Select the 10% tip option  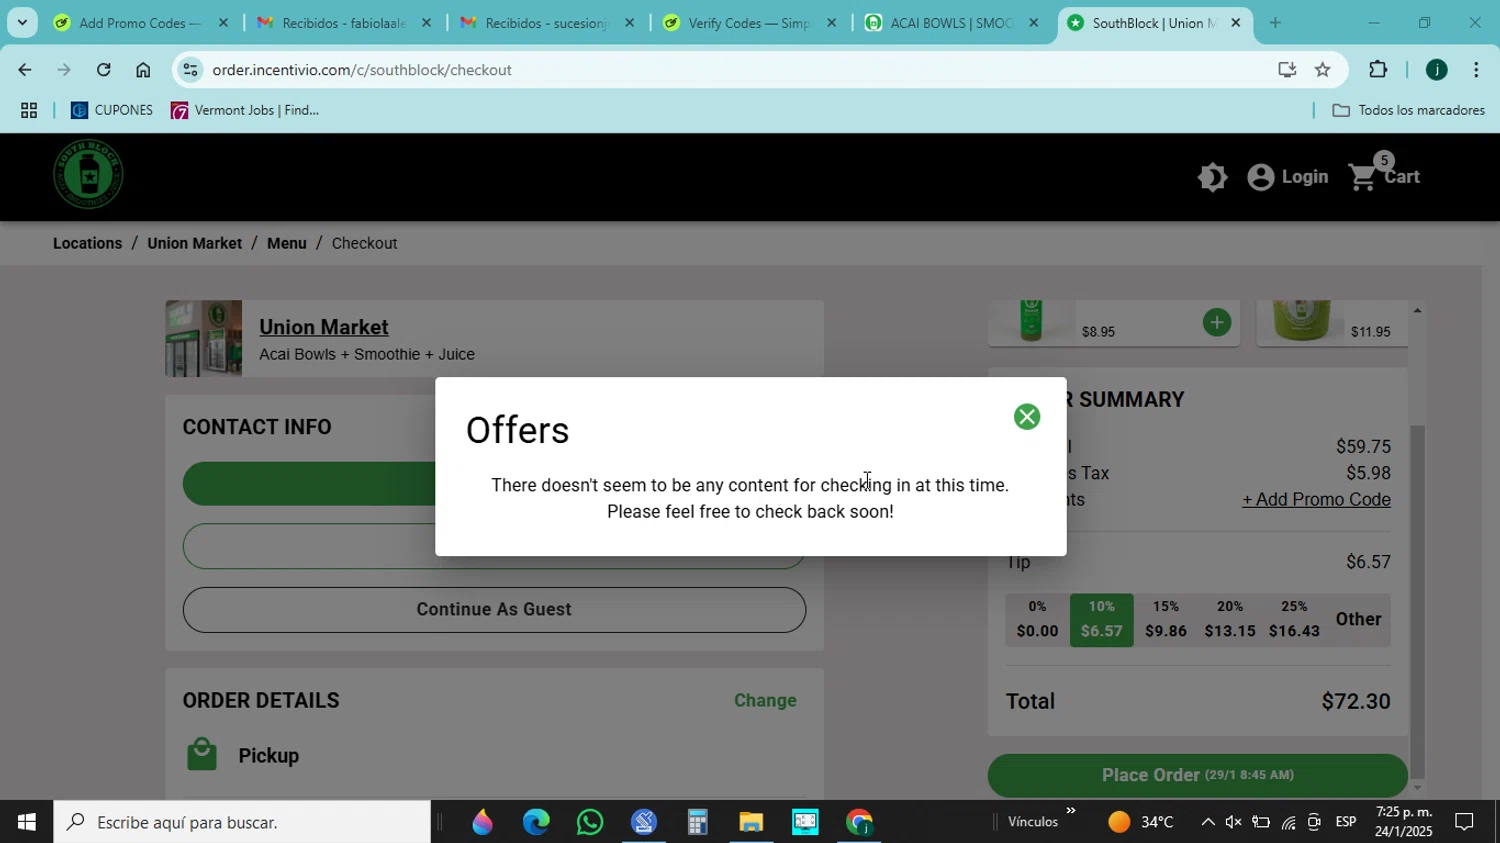[x=1101, y=619]
